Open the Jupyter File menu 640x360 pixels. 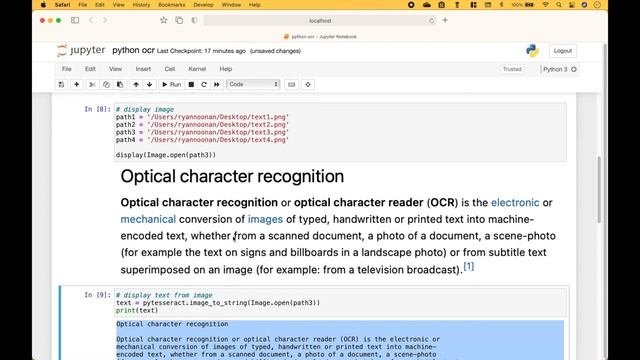67,69
